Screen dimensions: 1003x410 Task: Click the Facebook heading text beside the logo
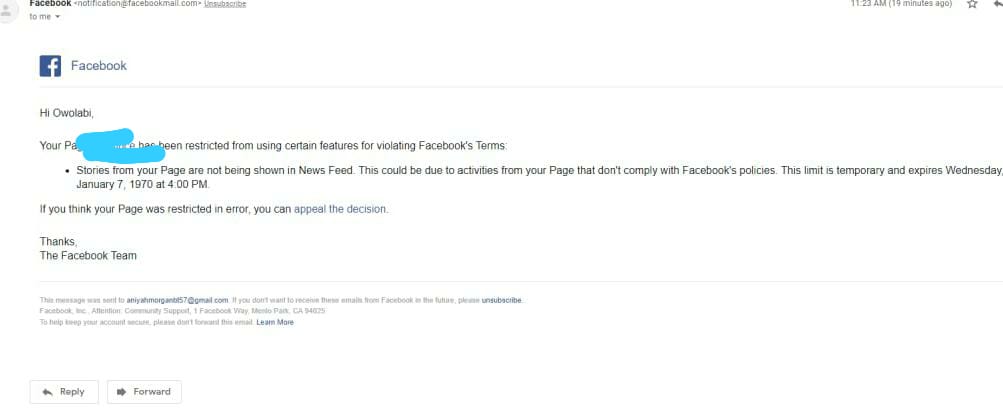(x=99, y=66)
